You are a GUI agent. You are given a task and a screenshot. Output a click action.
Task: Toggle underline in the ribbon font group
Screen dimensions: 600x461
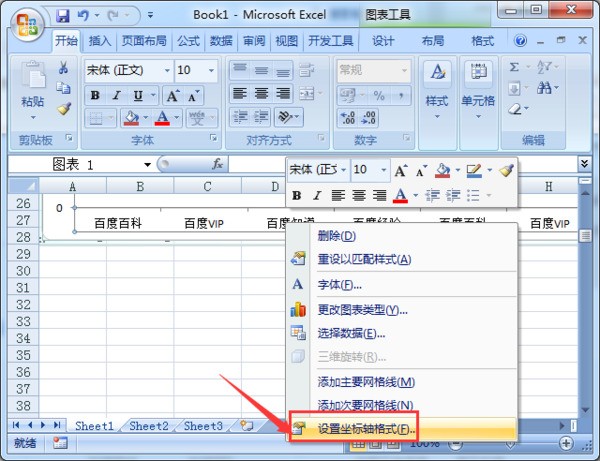(138, 95)
